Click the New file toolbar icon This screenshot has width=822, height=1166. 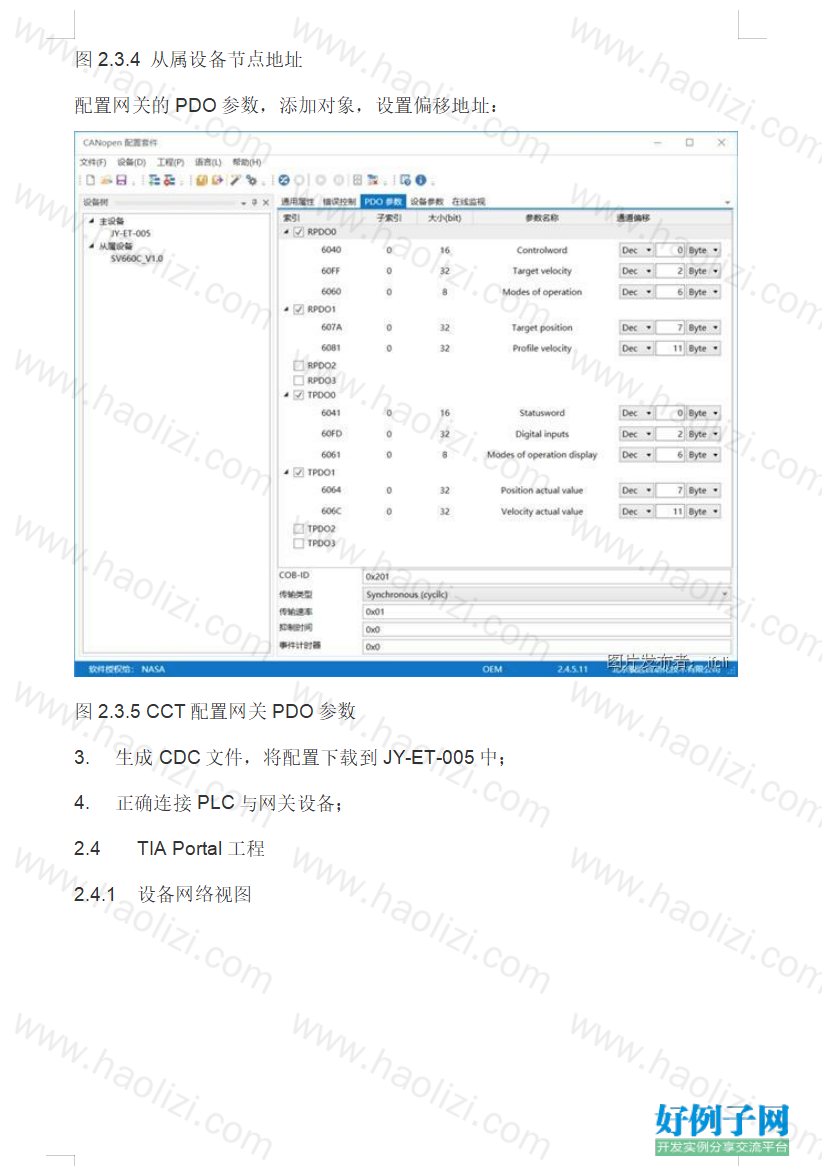click(x=91, y=180)
